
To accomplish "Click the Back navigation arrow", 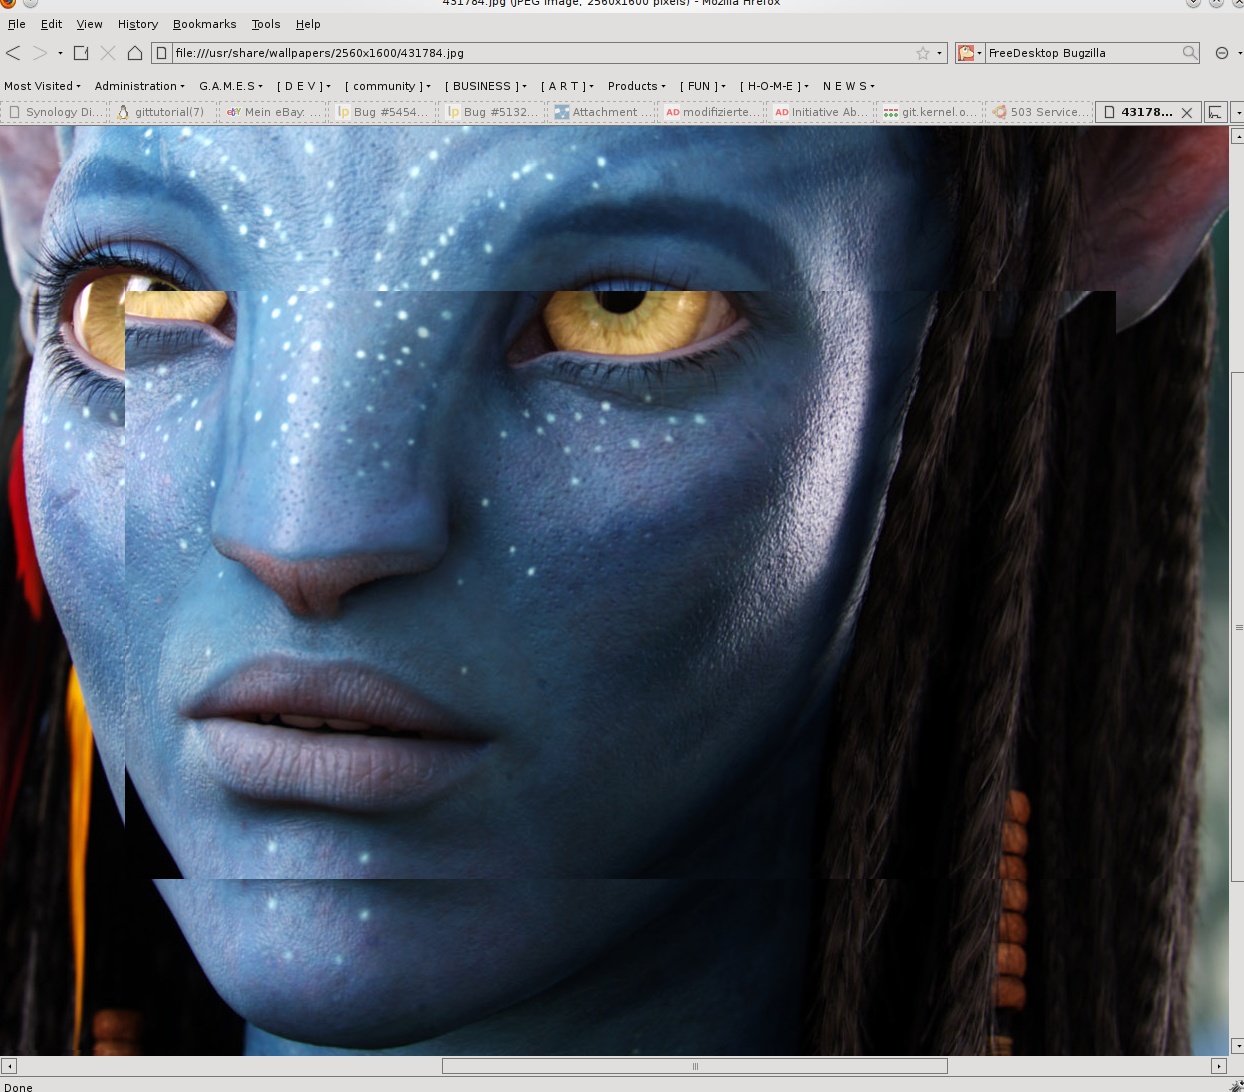I will pos(14,53).
